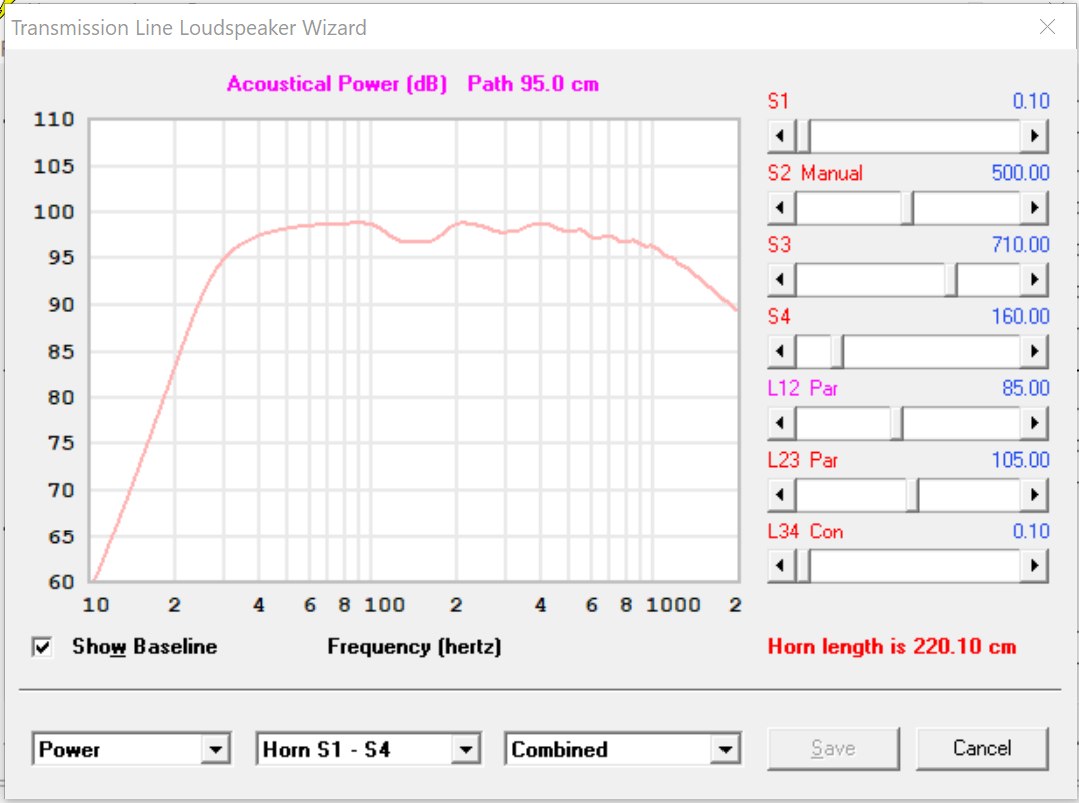Click the Frequency (hertz) axis label
This screenshot has height=803, width=1079.
click(414, 647)
